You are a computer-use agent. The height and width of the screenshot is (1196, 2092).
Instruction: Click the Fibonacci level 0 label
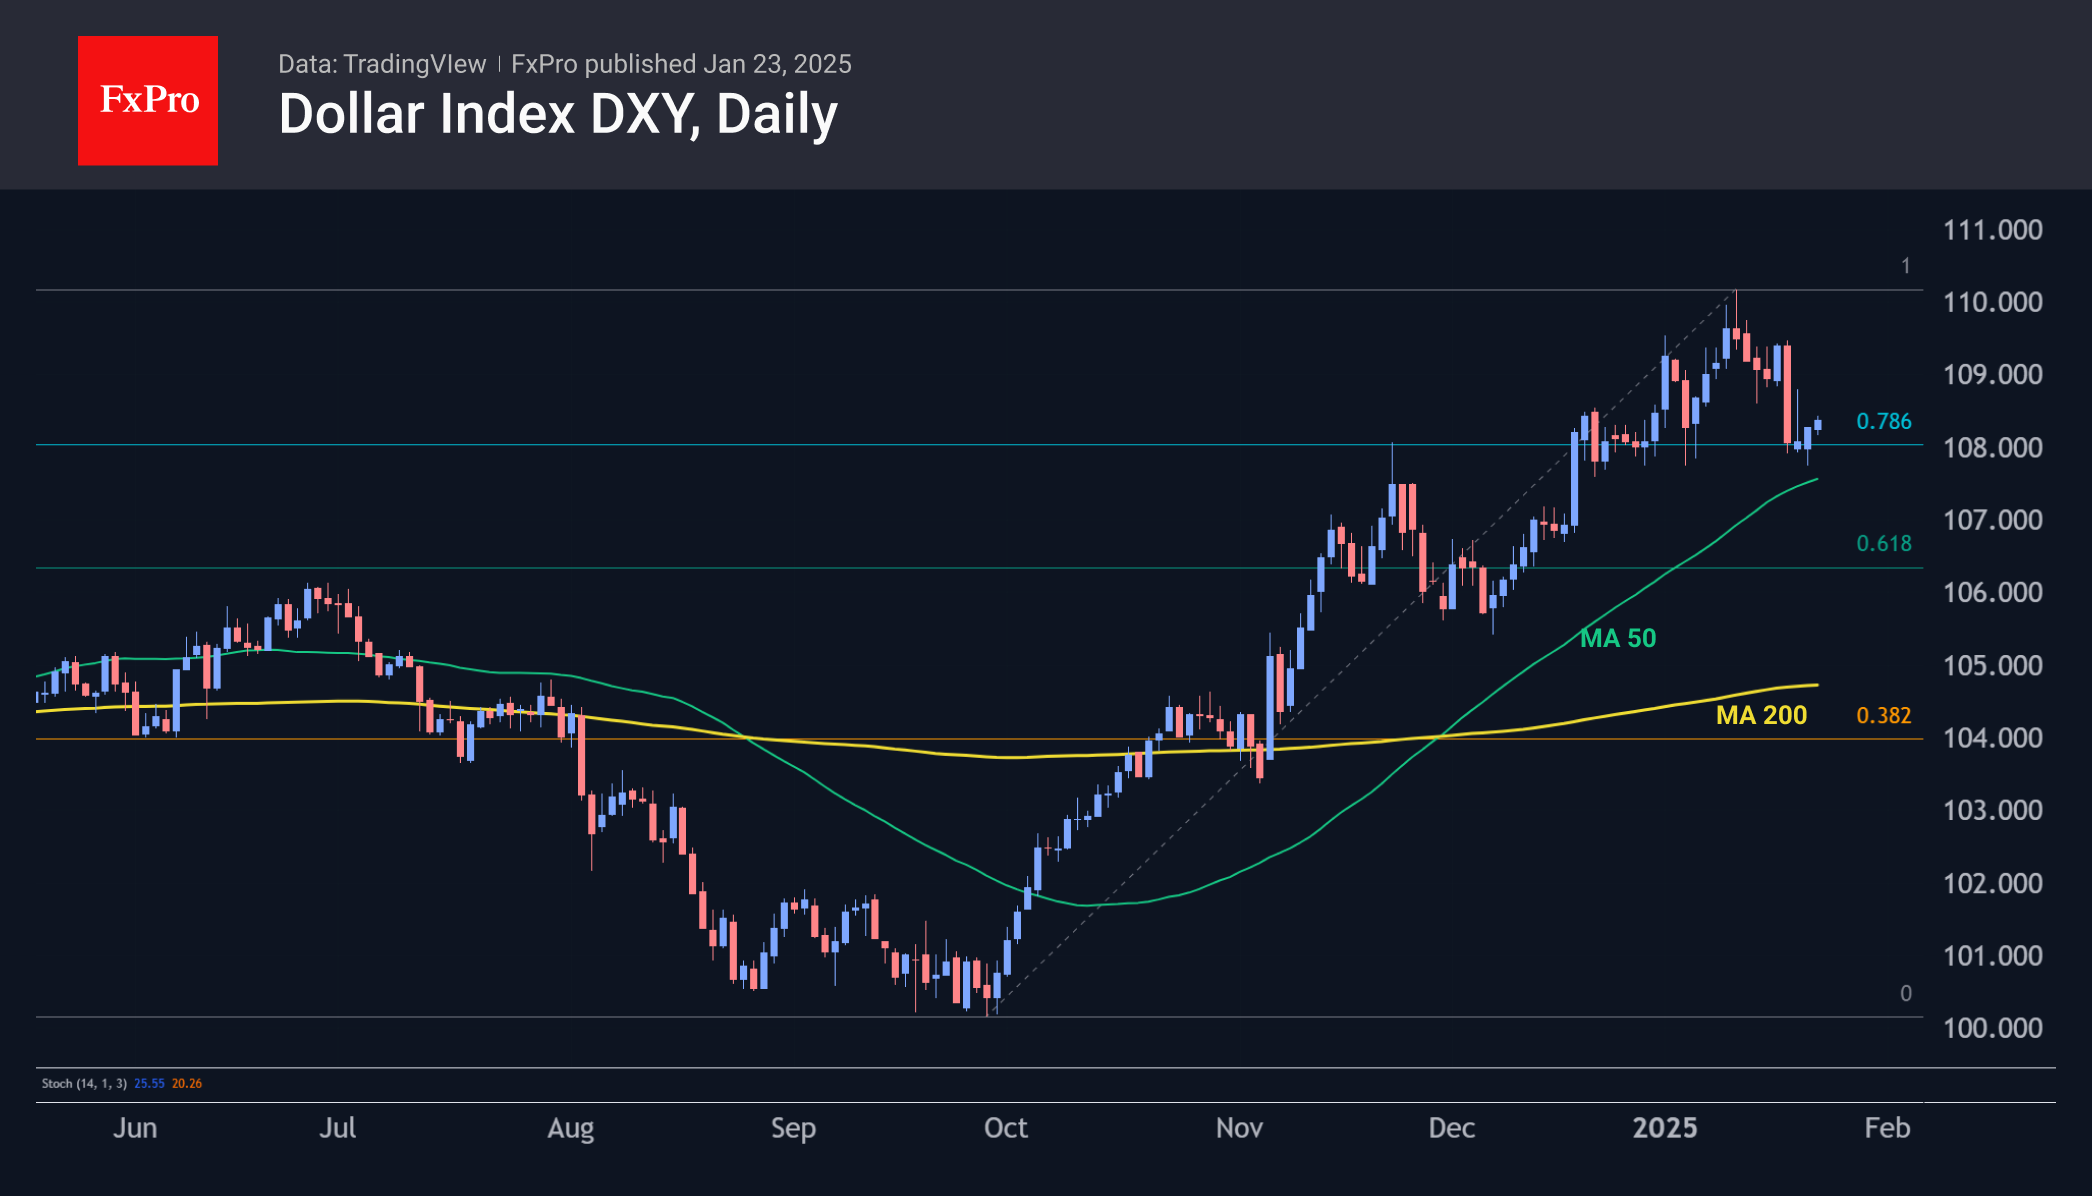coord(1905,993)
